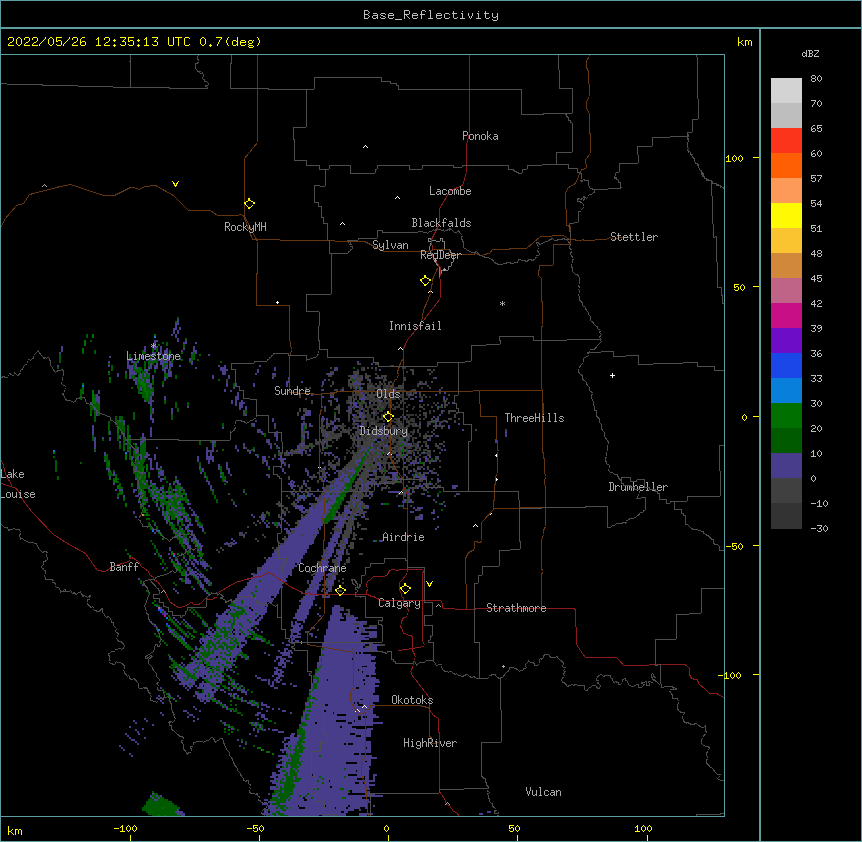Click the Airdrie city label

click(403, 537)
